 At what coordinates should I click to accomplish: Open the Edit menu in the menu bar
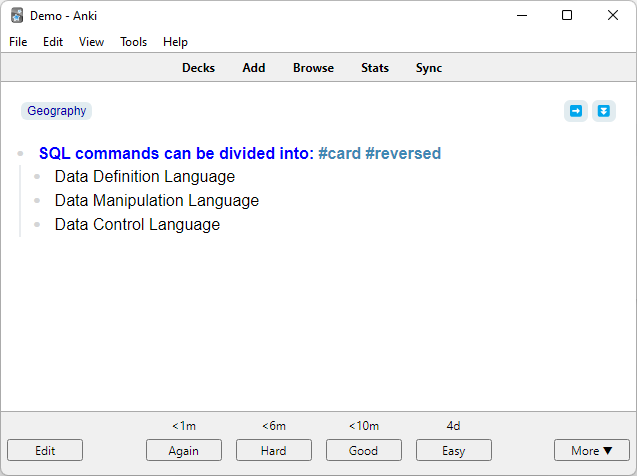click(x=53, y=42)
